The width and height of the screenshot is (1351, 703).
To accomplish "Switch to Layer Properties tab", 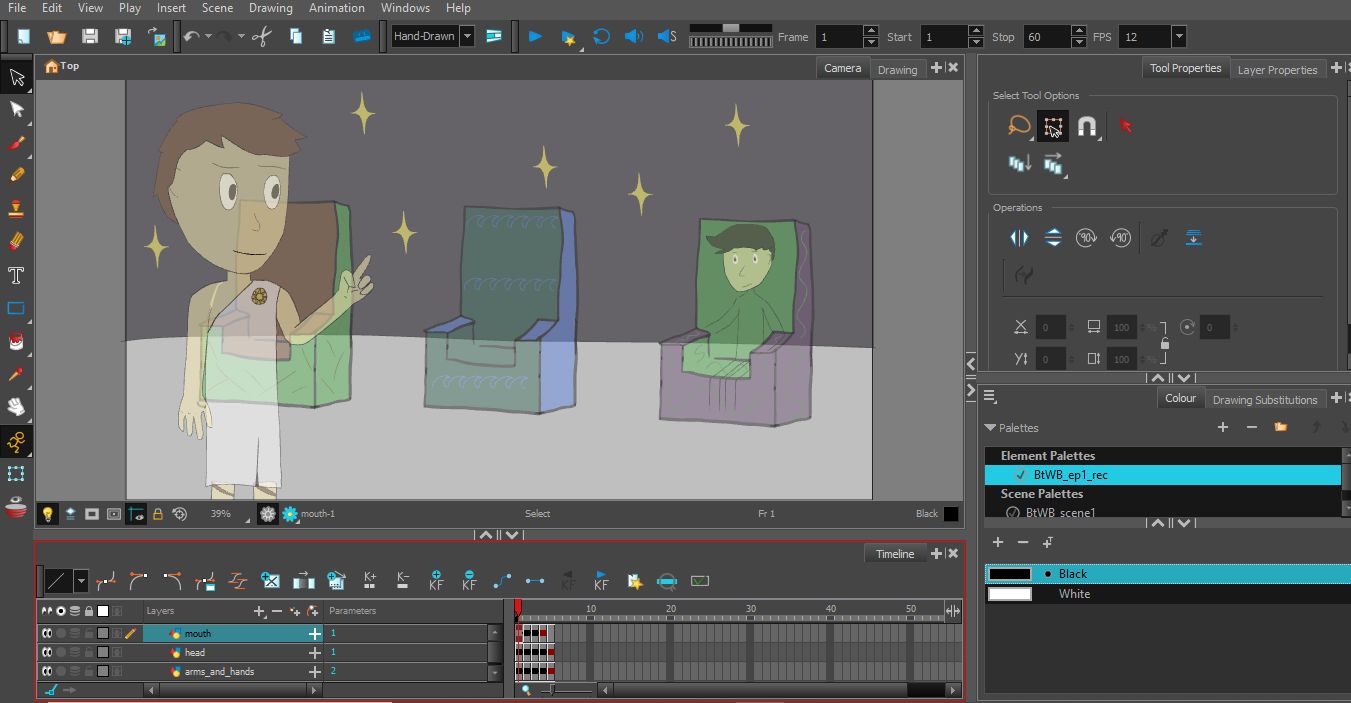I will (1277, 69).
